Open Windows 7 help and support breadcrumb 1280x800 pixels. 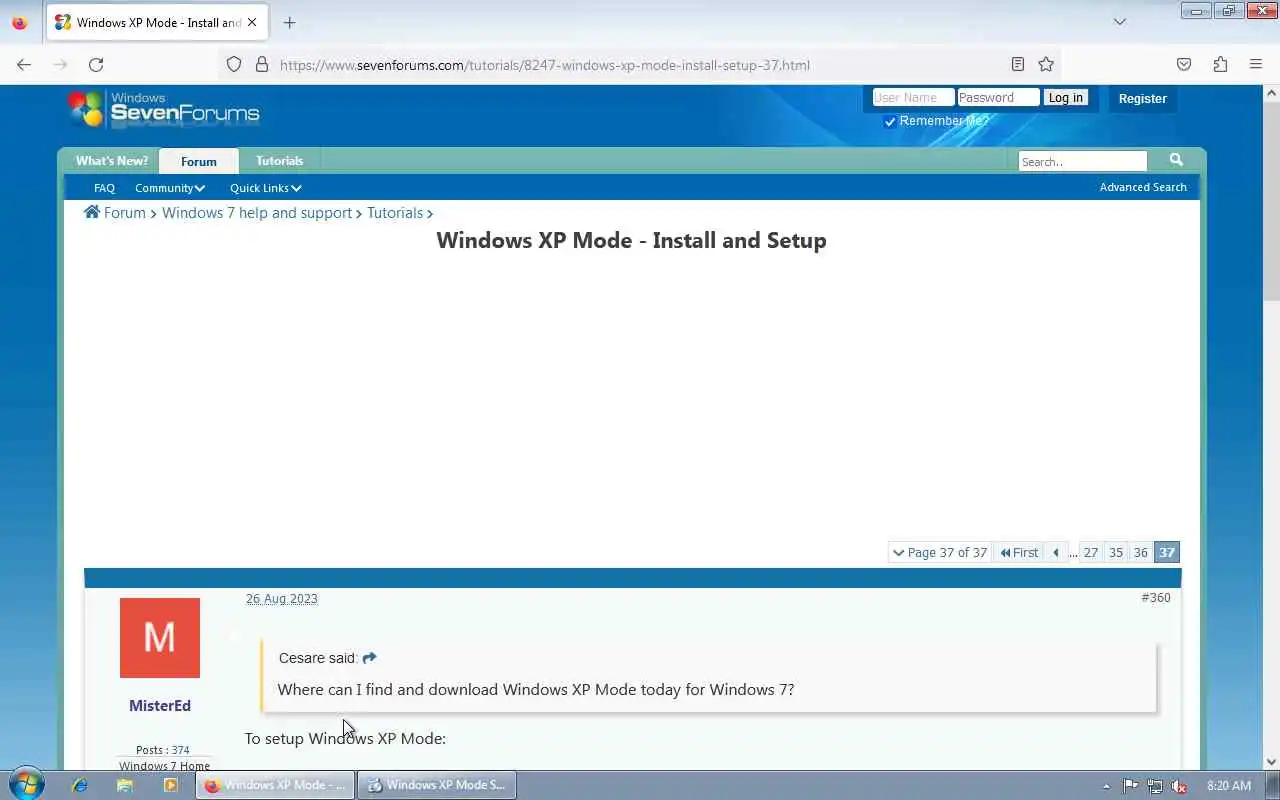(x=257, y=212)
